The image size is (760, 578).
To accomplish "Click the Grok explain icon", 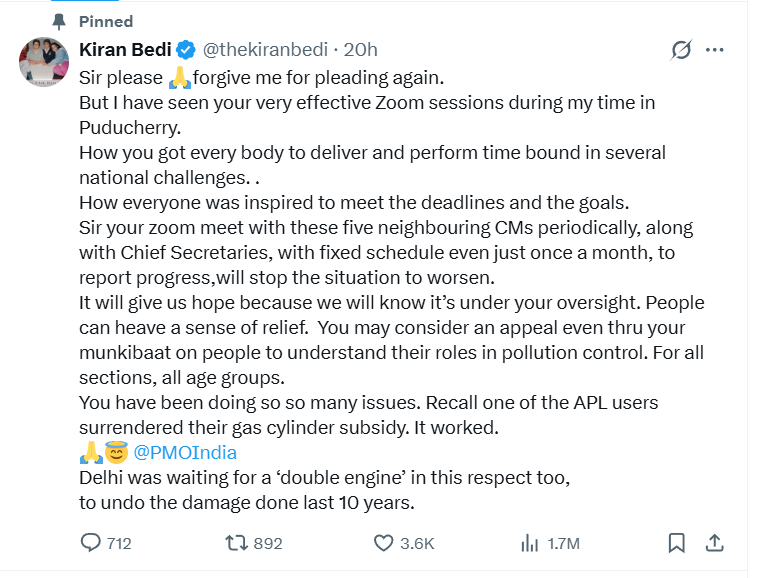I will [x=681, y=50].
